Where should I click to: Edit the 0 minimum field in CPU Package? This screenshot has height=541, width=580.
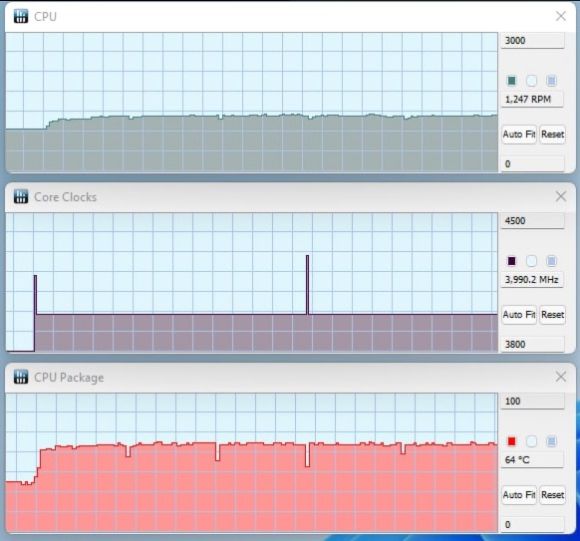[533, 524]
